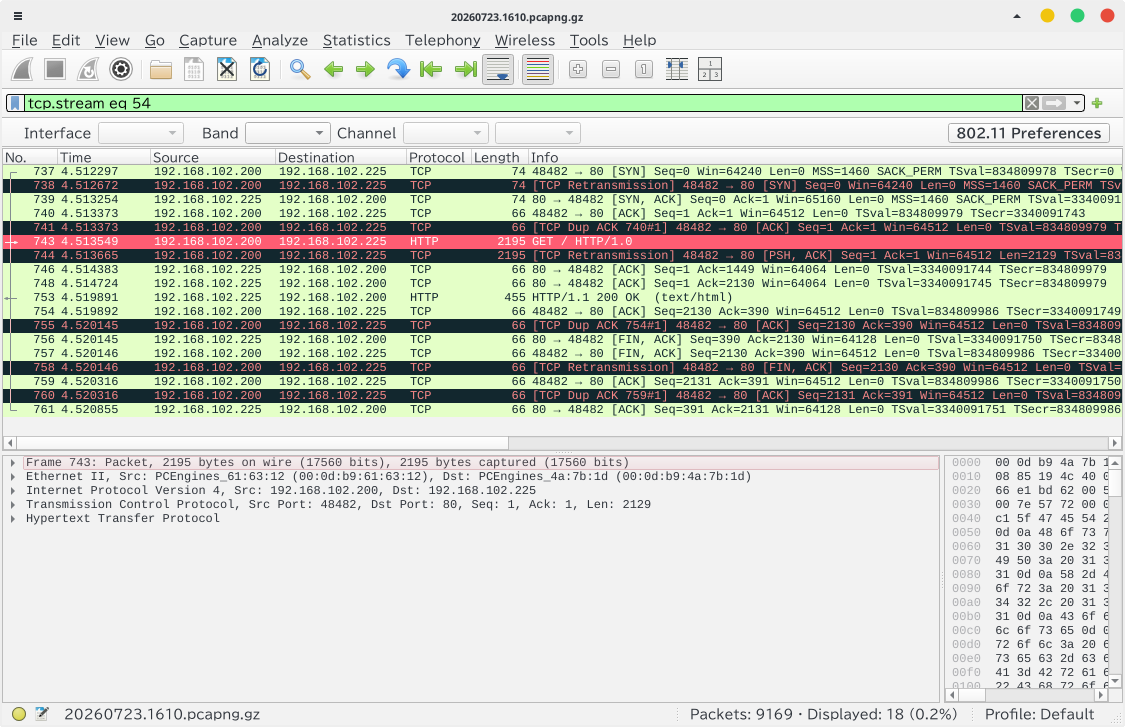Viewport: 1125px width, 727px height.
Task: Stop the running capture
Action: click(x=55, y=70)
